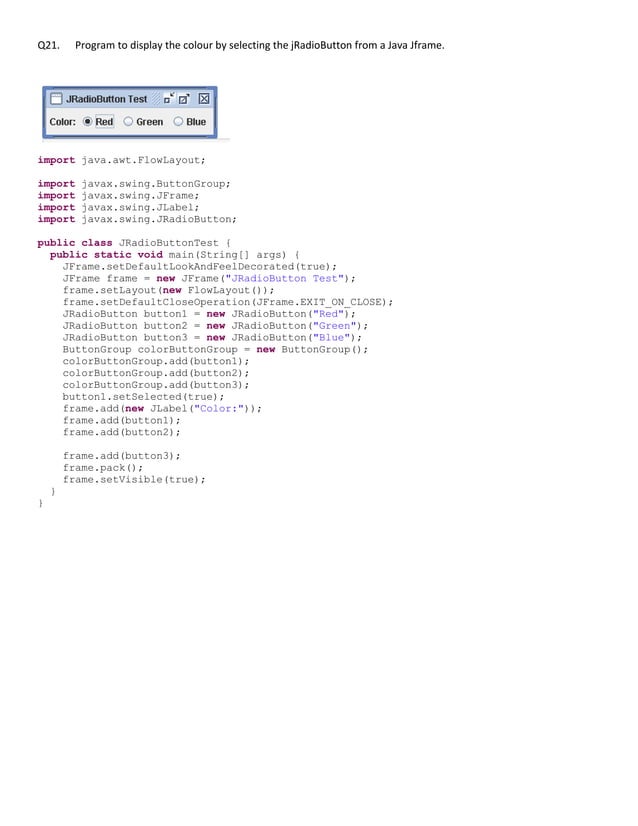
Task: Click the 'frame.setLayout(new FlowLayout())' line
Action: pos(168,290)
